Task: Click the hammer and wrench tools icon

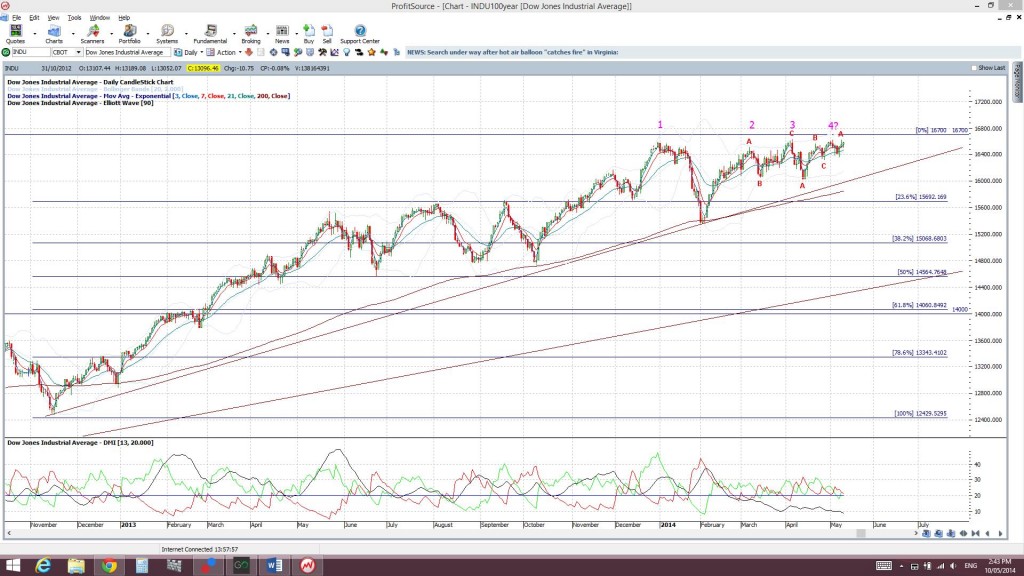Action: 322,52
